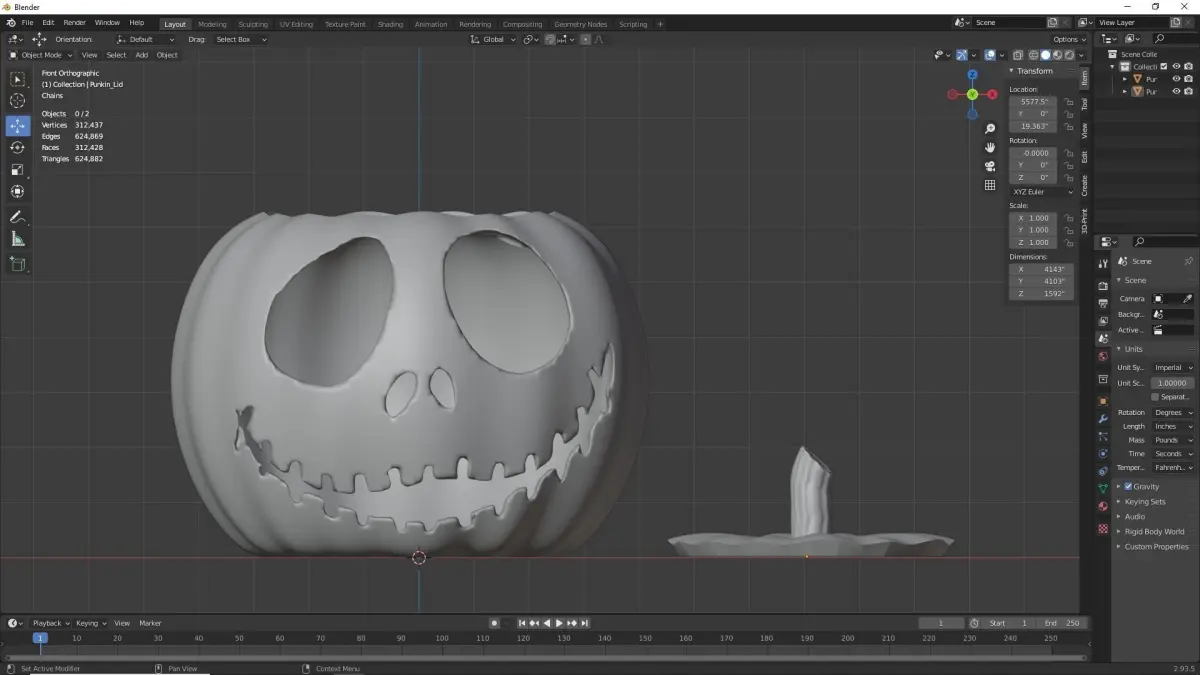Open the Modifier properties wrench icon
Viewport: 1200px width, 675px height.
tap(1103, 419)
